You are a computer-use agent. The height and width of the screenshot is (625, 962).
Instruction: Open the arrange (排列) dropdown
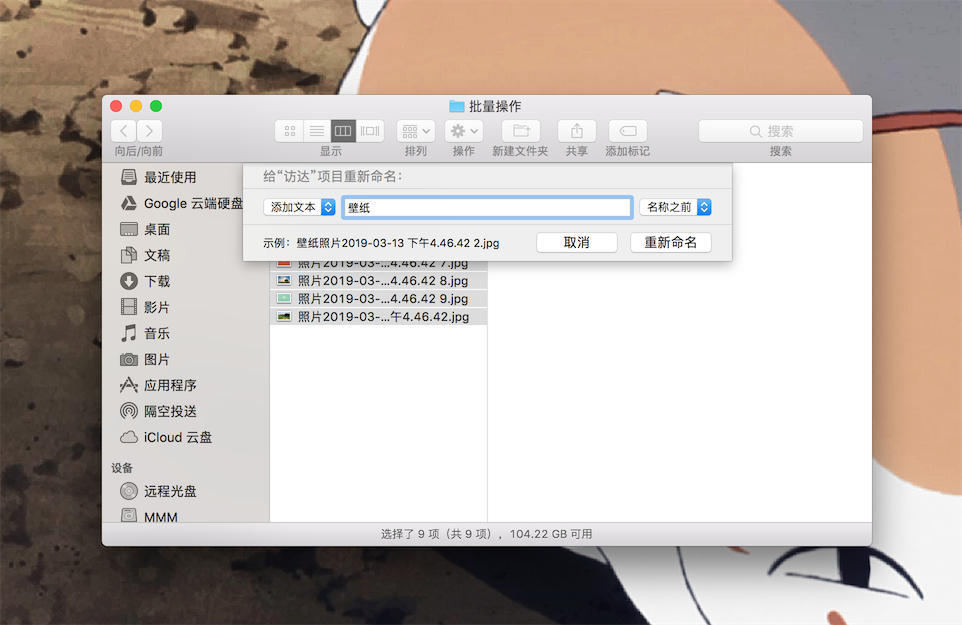(415, 131)
